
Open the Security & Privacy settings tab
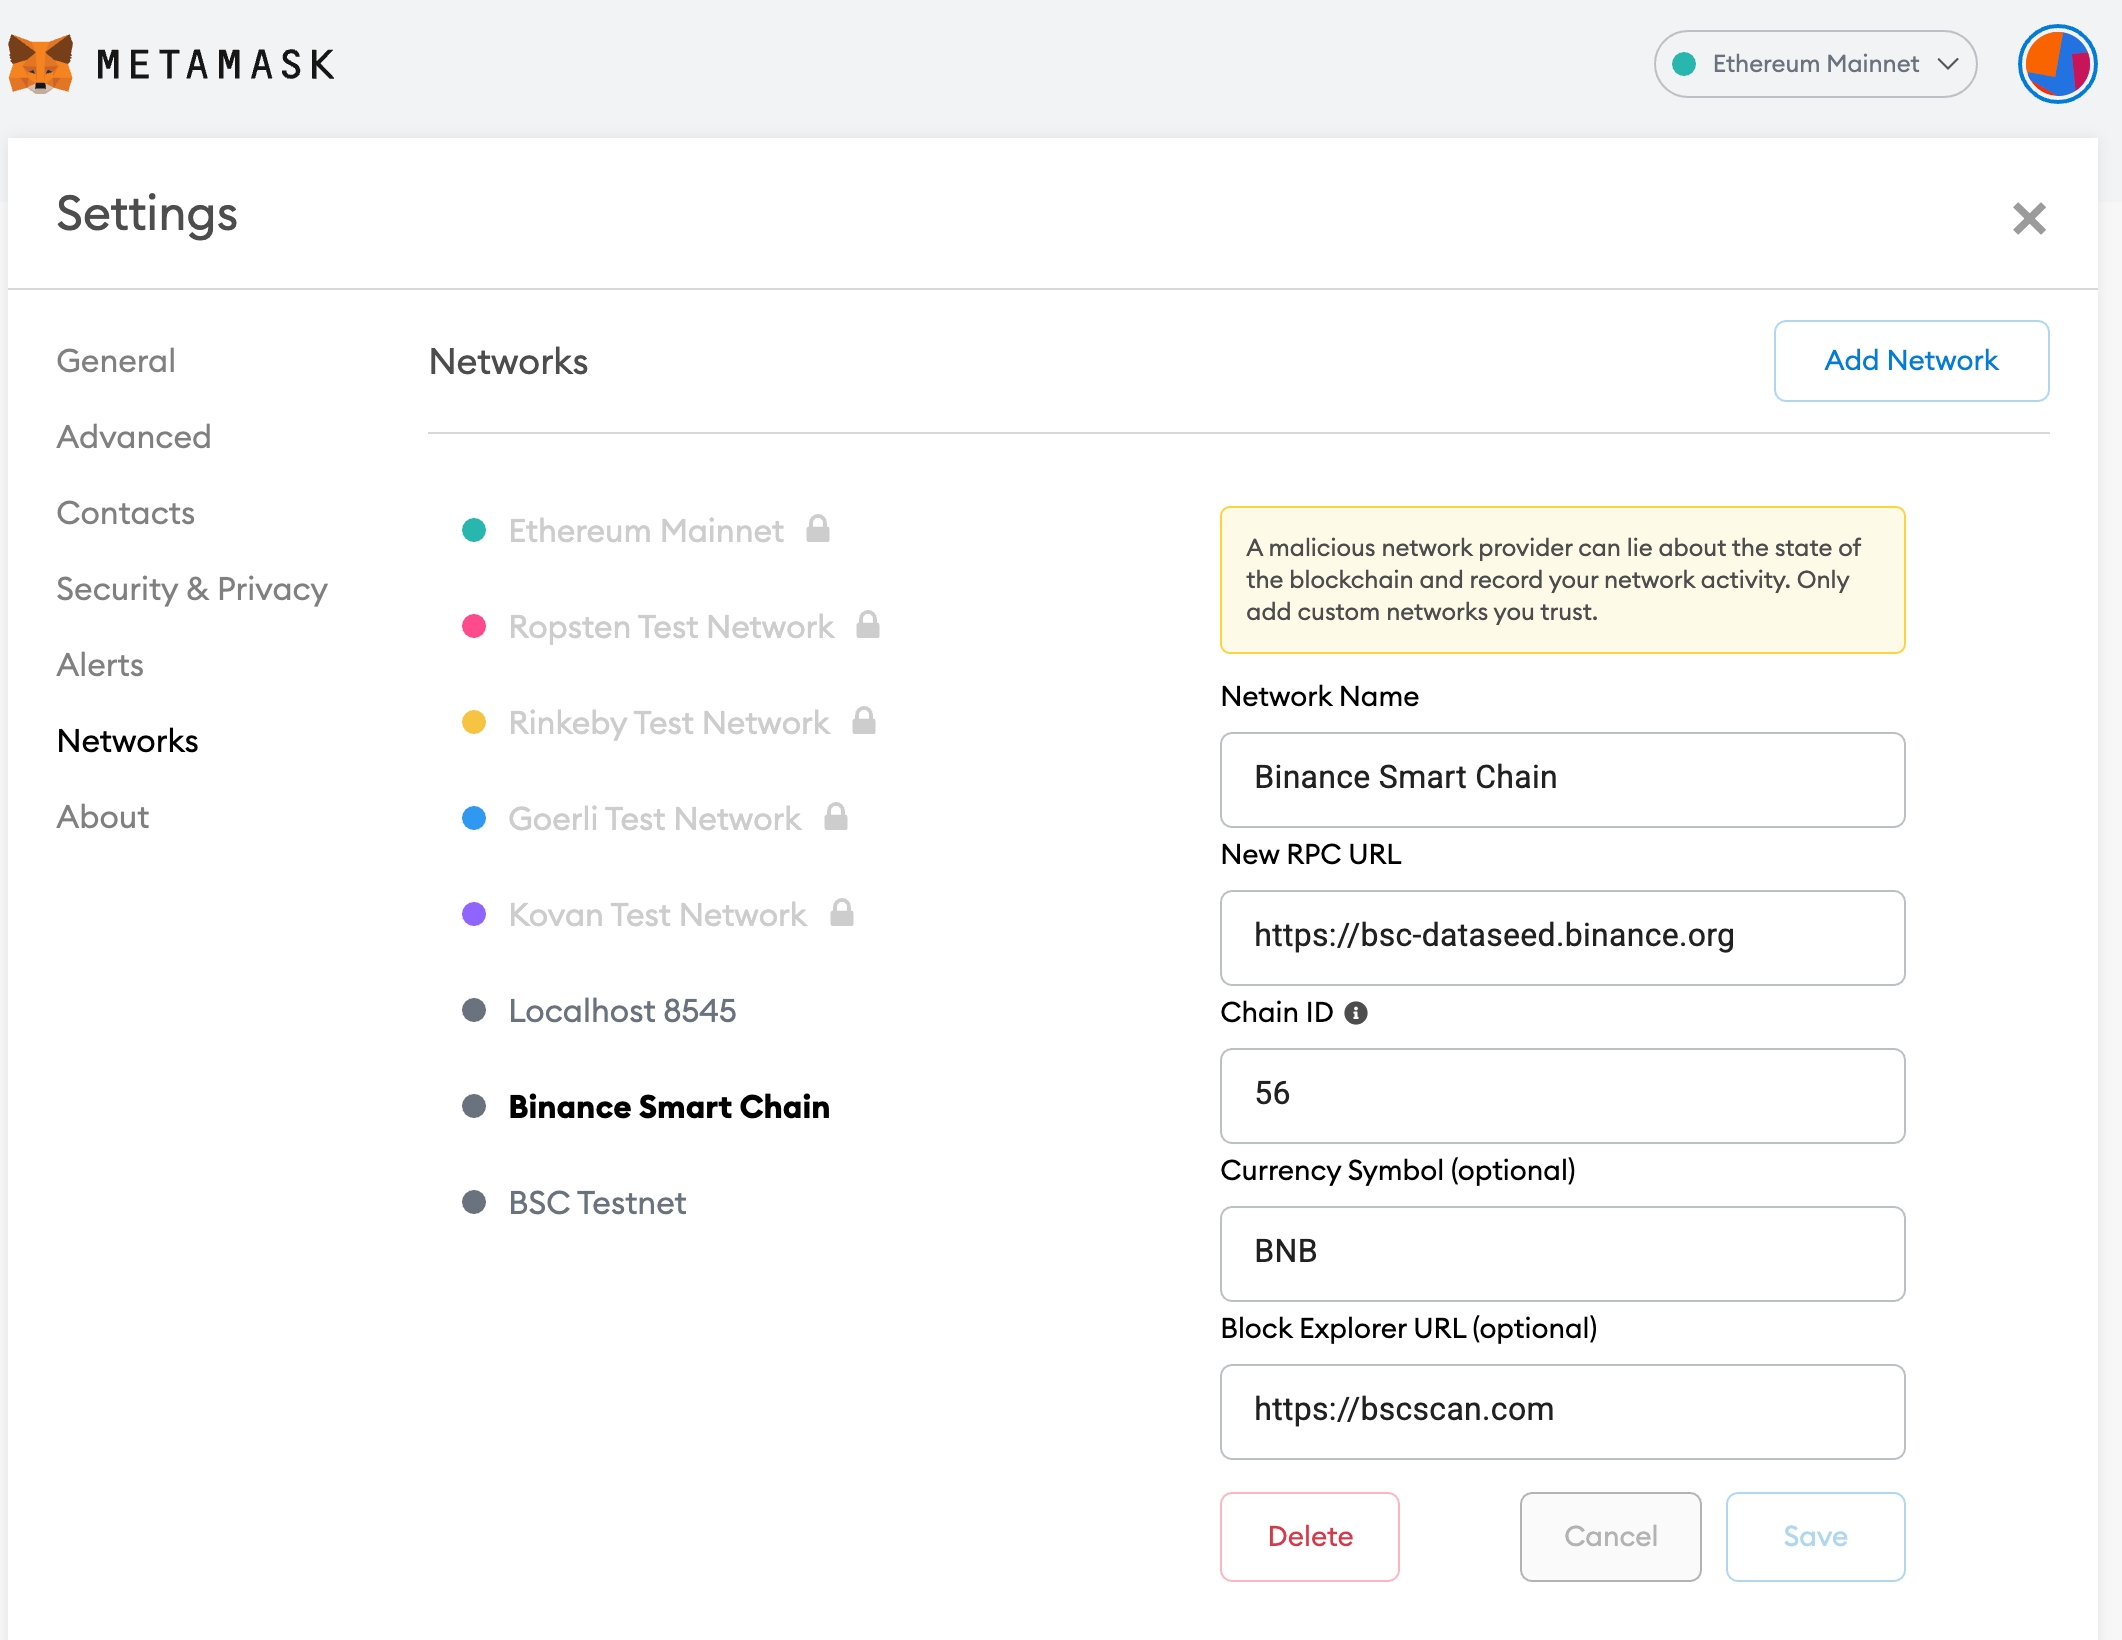coord(192,589)
